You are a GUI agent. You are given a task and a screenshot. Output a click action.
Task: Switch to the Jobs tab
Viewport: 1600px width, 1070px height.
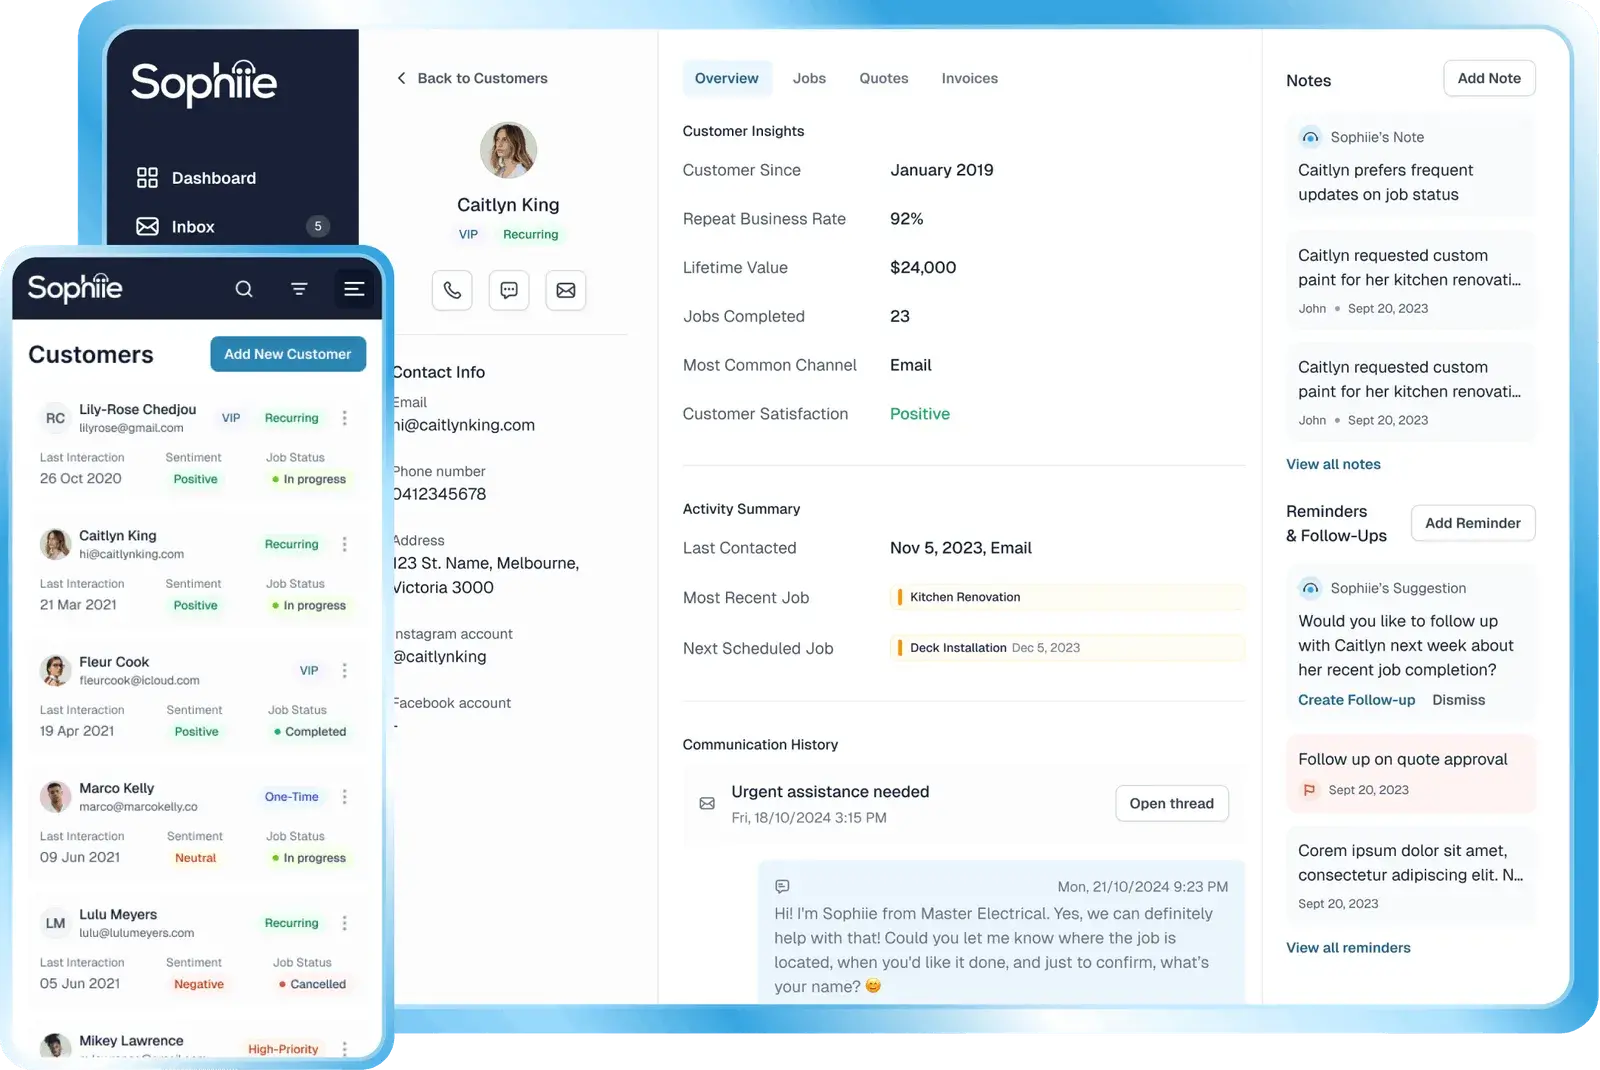click(809, 78)
